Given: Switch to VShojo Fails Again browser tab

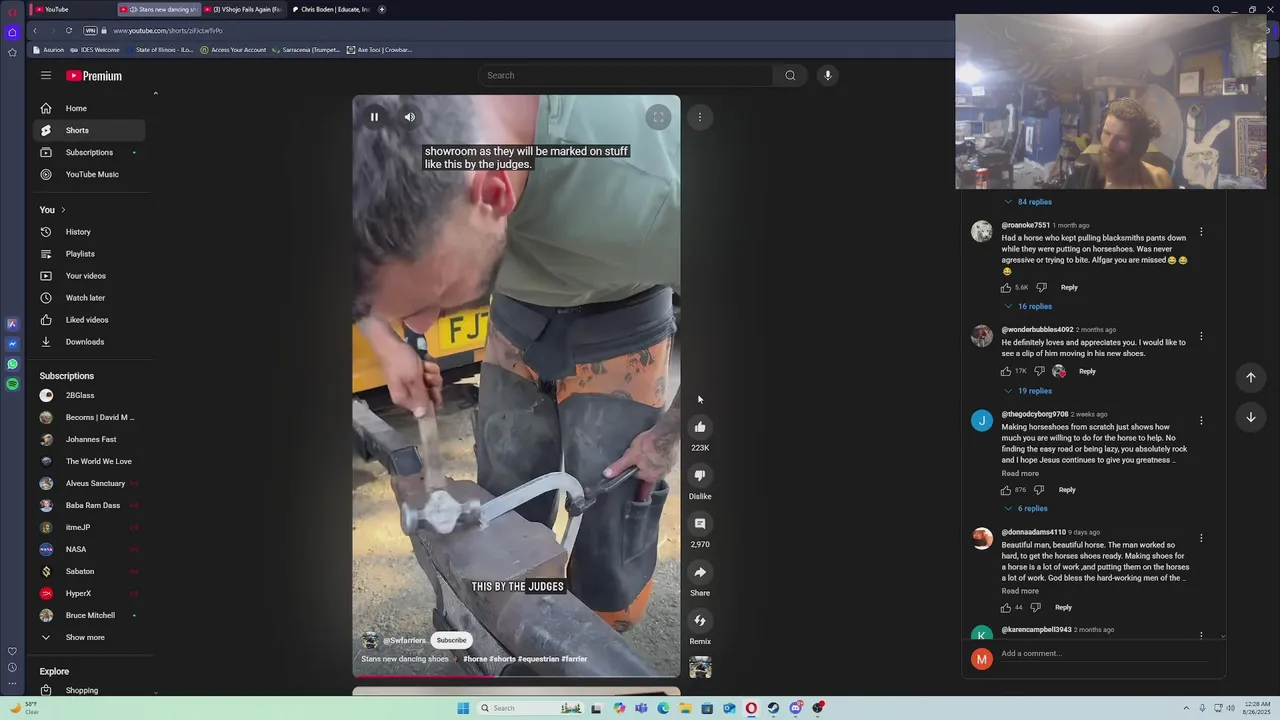Looking at the screenshot, I should pos(245,9).
